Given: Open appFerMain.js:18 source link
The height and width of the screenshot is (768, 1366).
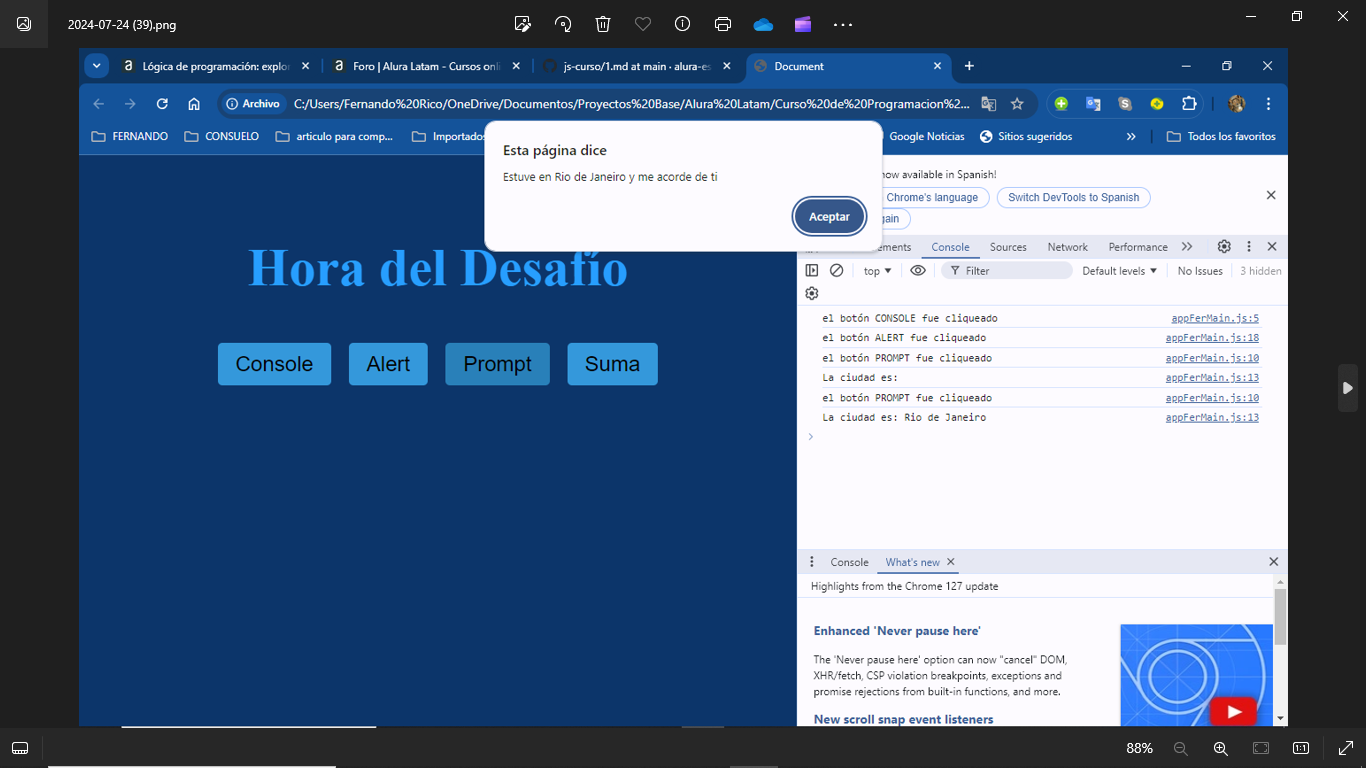Looking at the screenshot, I should [x=1212, y=338].
